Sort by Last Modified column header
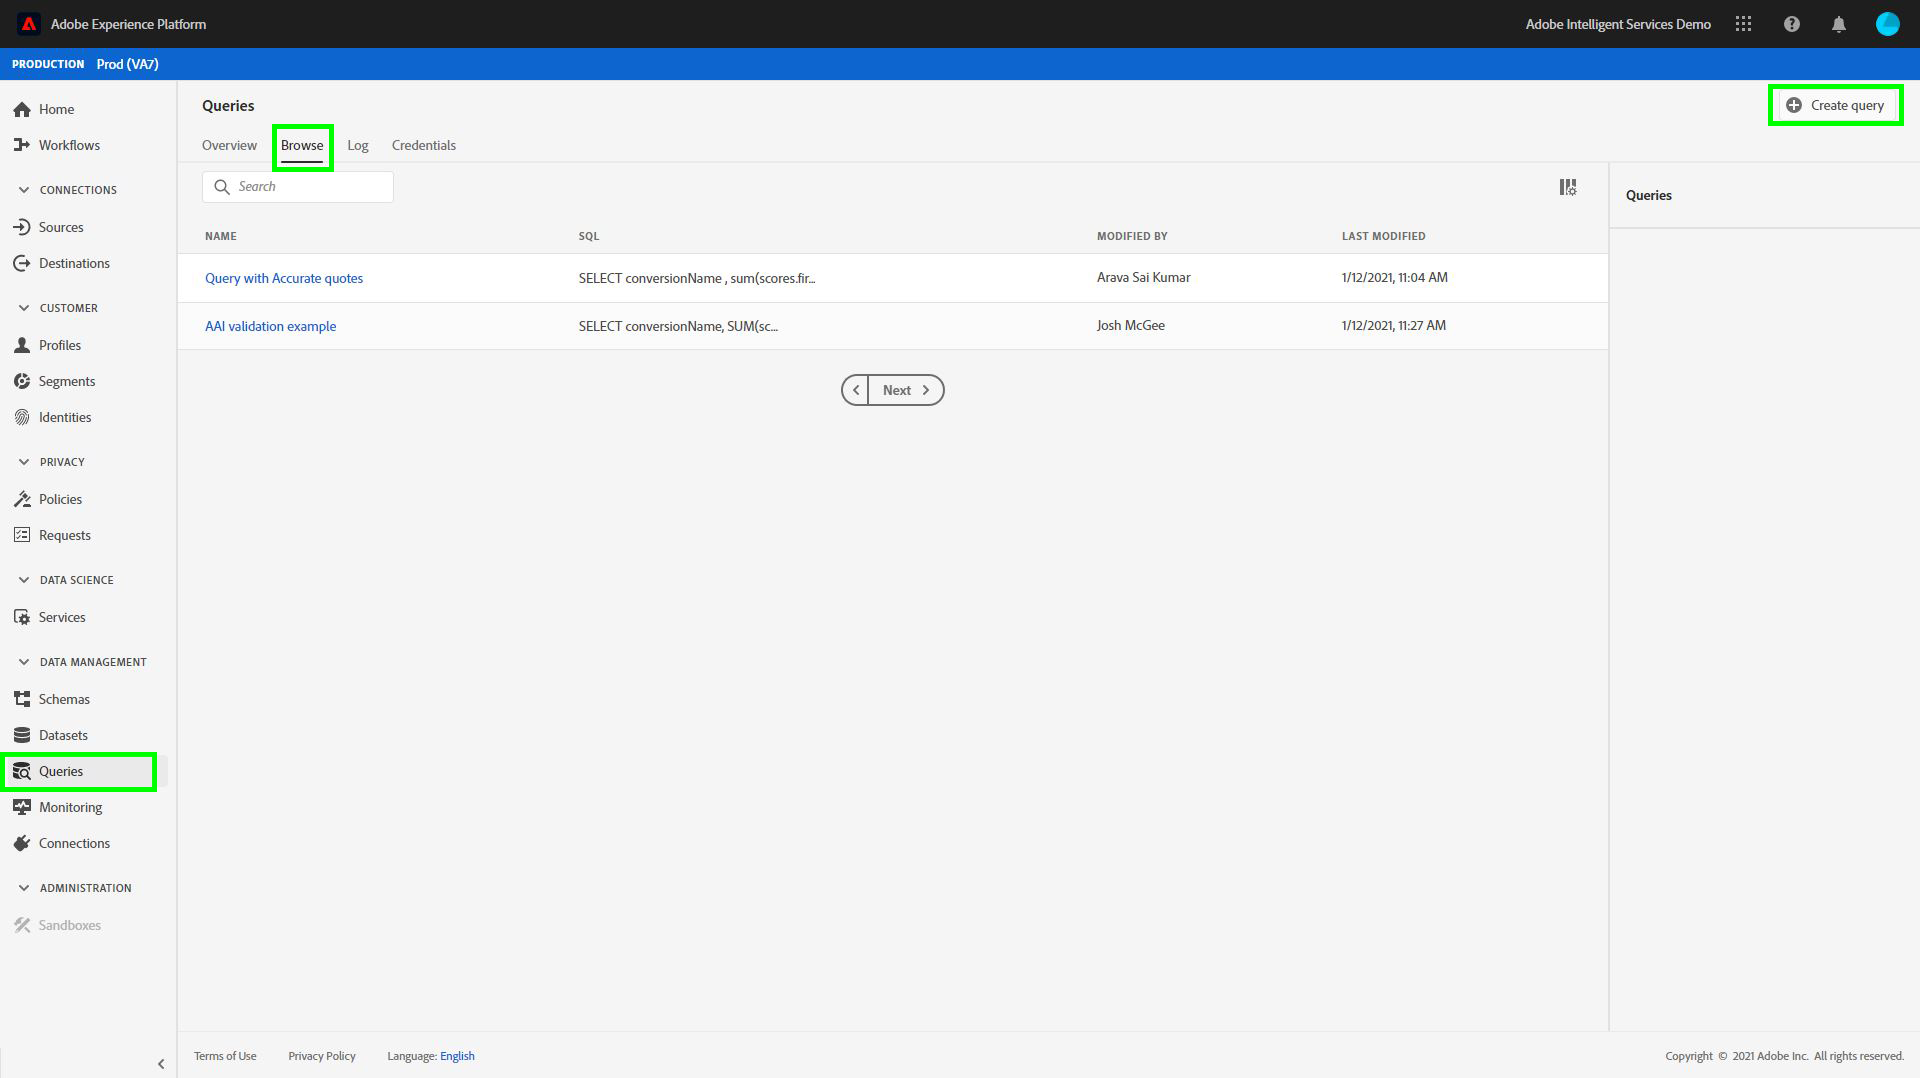The height and width of the screenshot is (1078, 1920). [x=1383, y=236]
